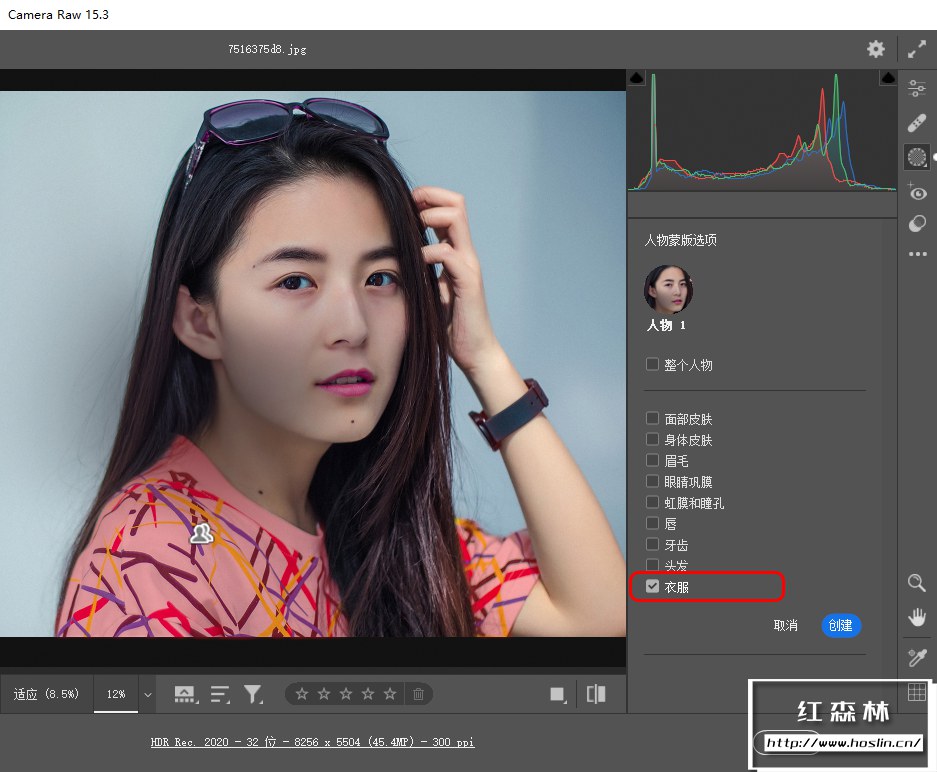The image size is (937, 772).
Task: Open HDR Rec. 2020 workflow options link
Action: [x=312, y=742]
